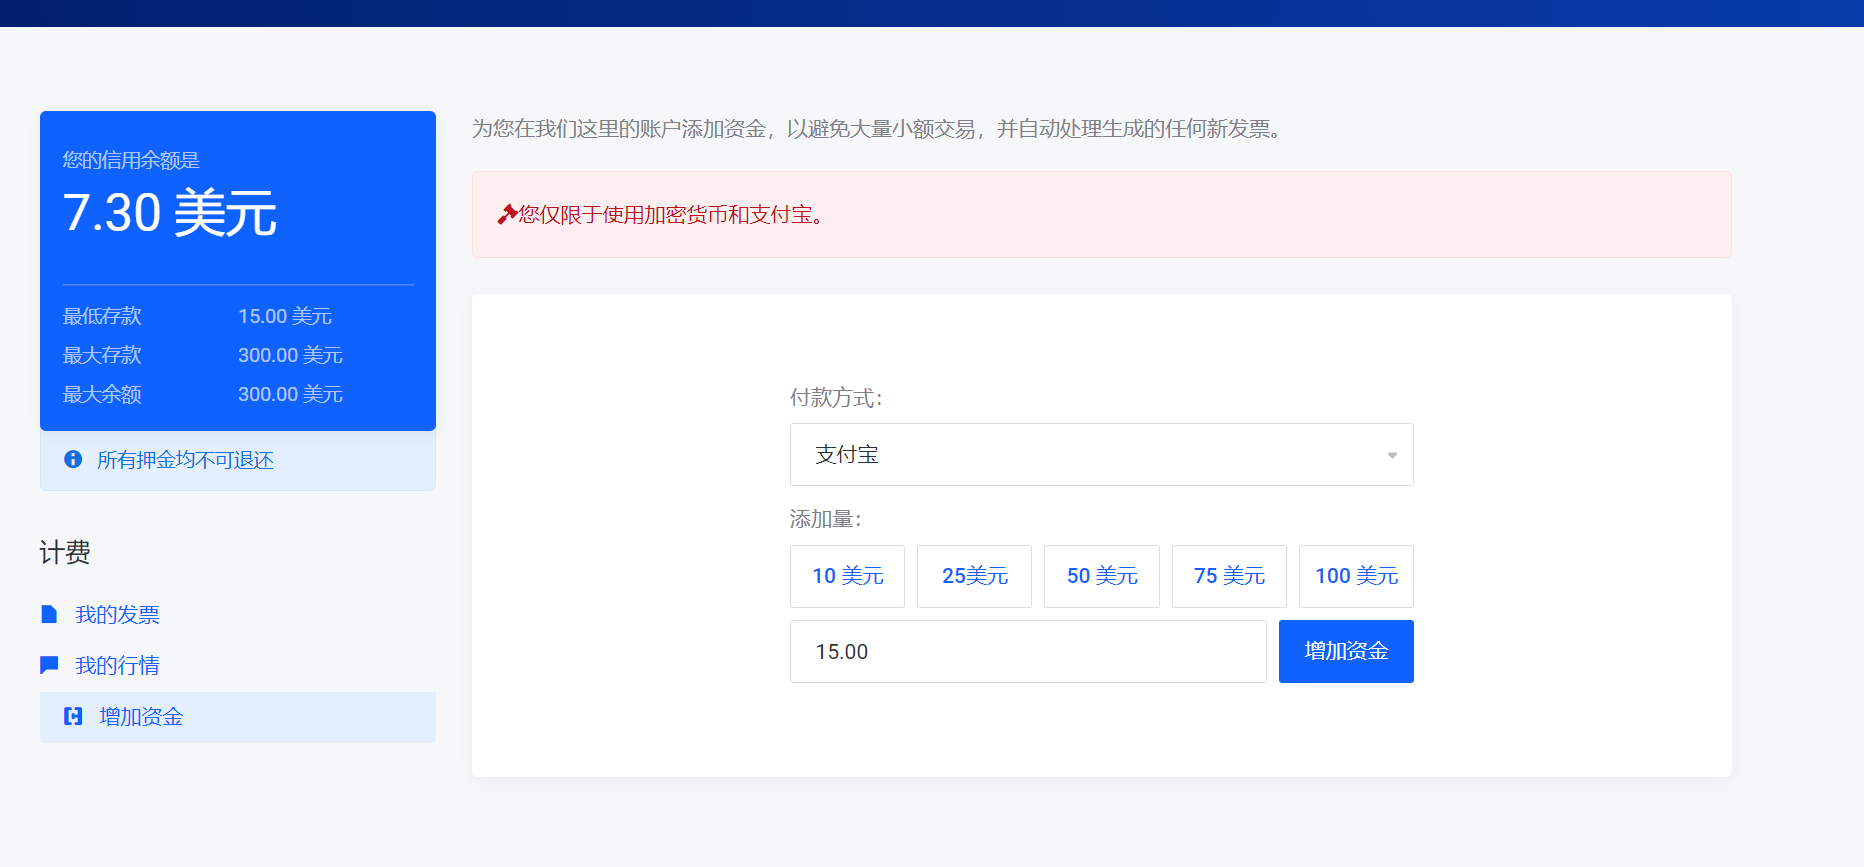The image size is (1864, 867).
Task: Select the 10 美元 preset amount
Action: pyautogui.click(x=847, y=576)
